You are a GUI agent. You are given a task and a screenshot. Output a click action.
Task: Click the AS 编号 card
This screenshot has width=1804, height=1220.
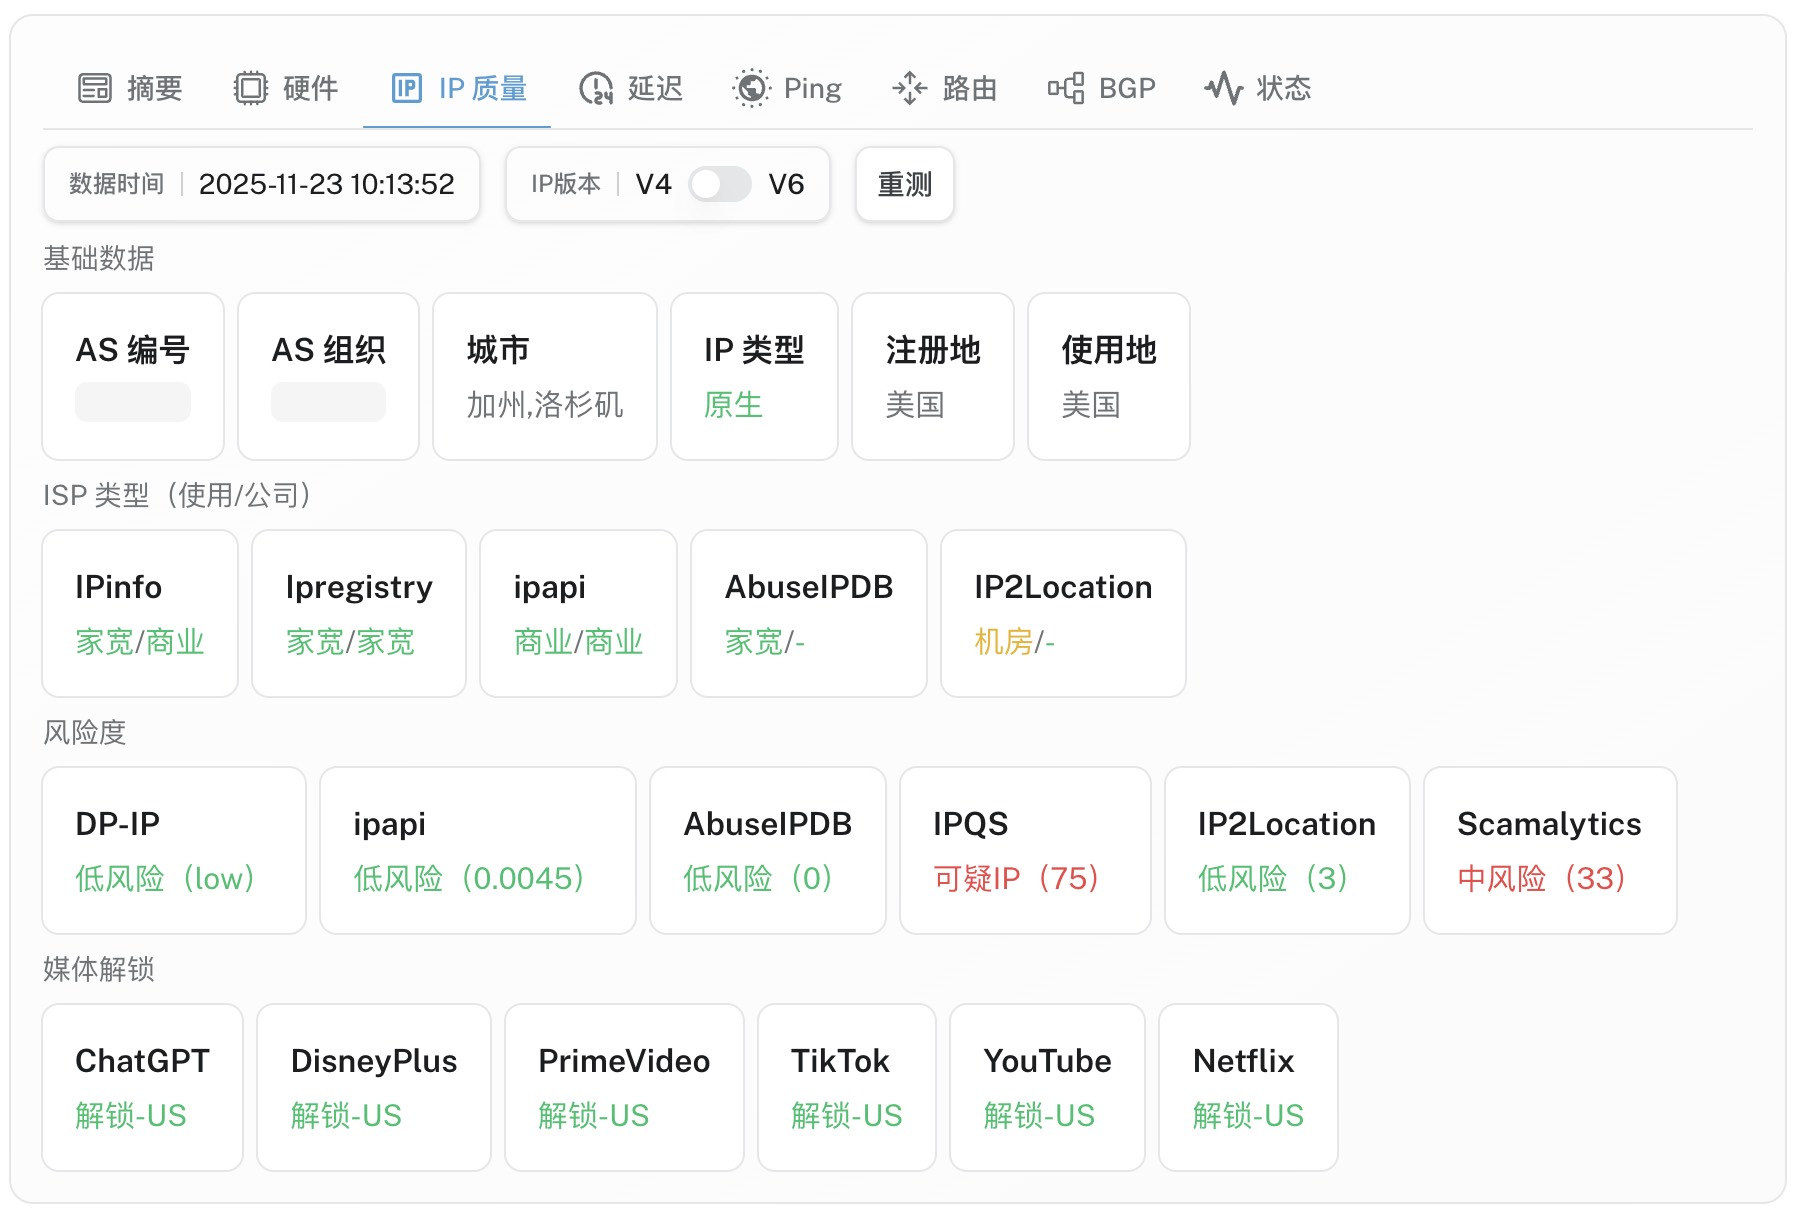[x=132, y=376]
